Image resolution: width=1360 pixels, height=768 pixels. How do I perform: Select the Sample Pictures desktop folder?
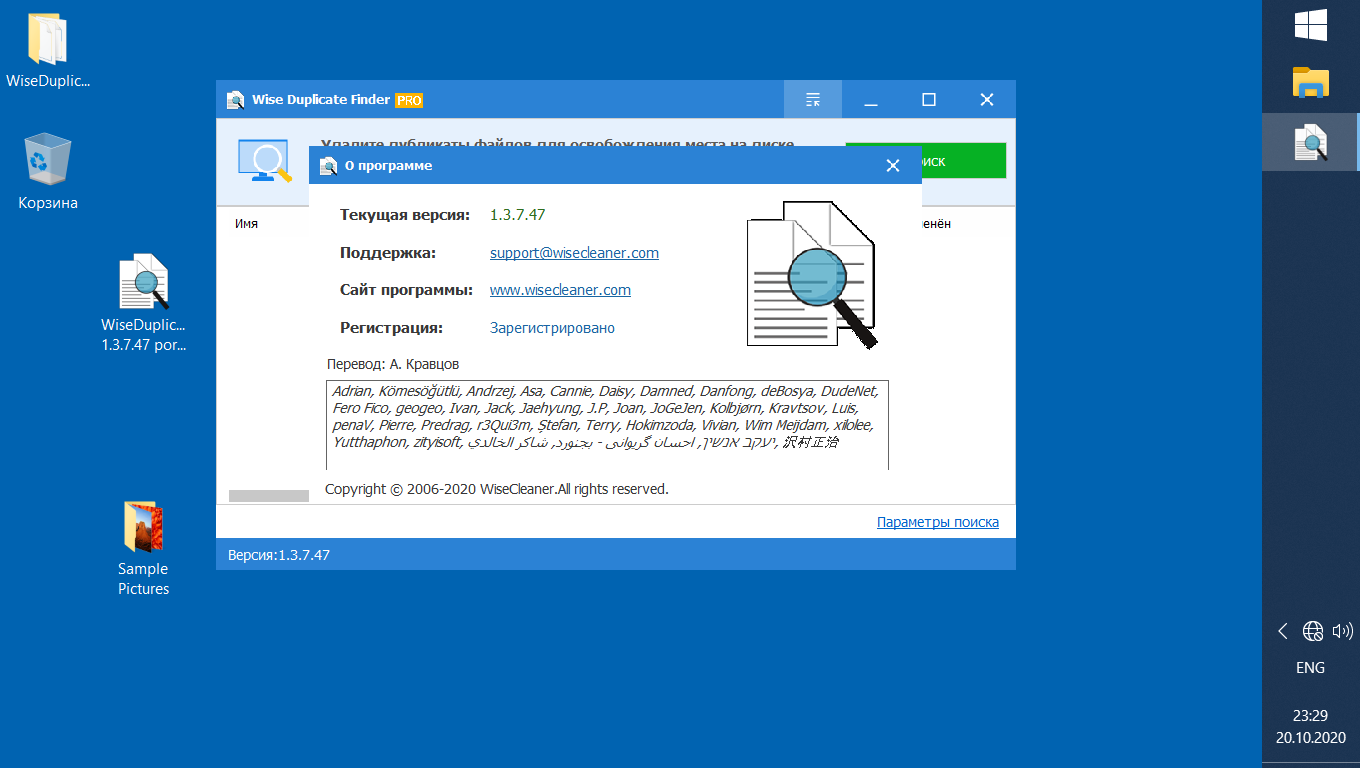pos(144,548)
